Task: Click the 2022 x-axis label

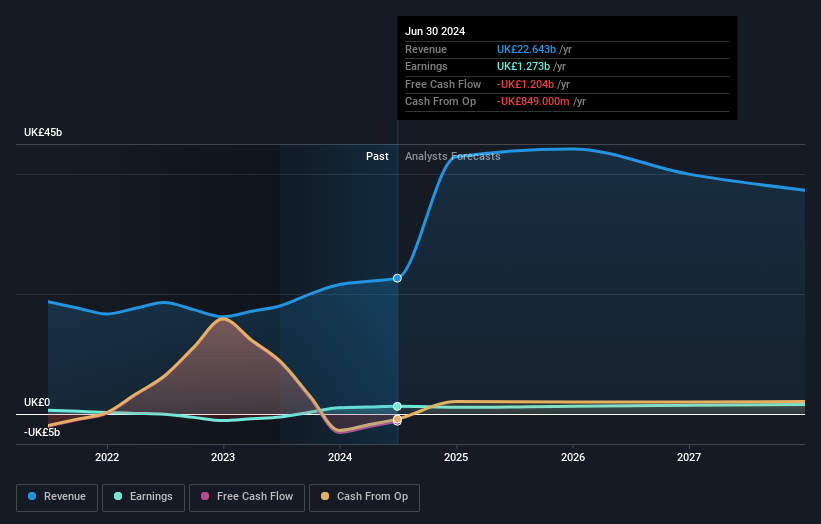Action: 107,458
